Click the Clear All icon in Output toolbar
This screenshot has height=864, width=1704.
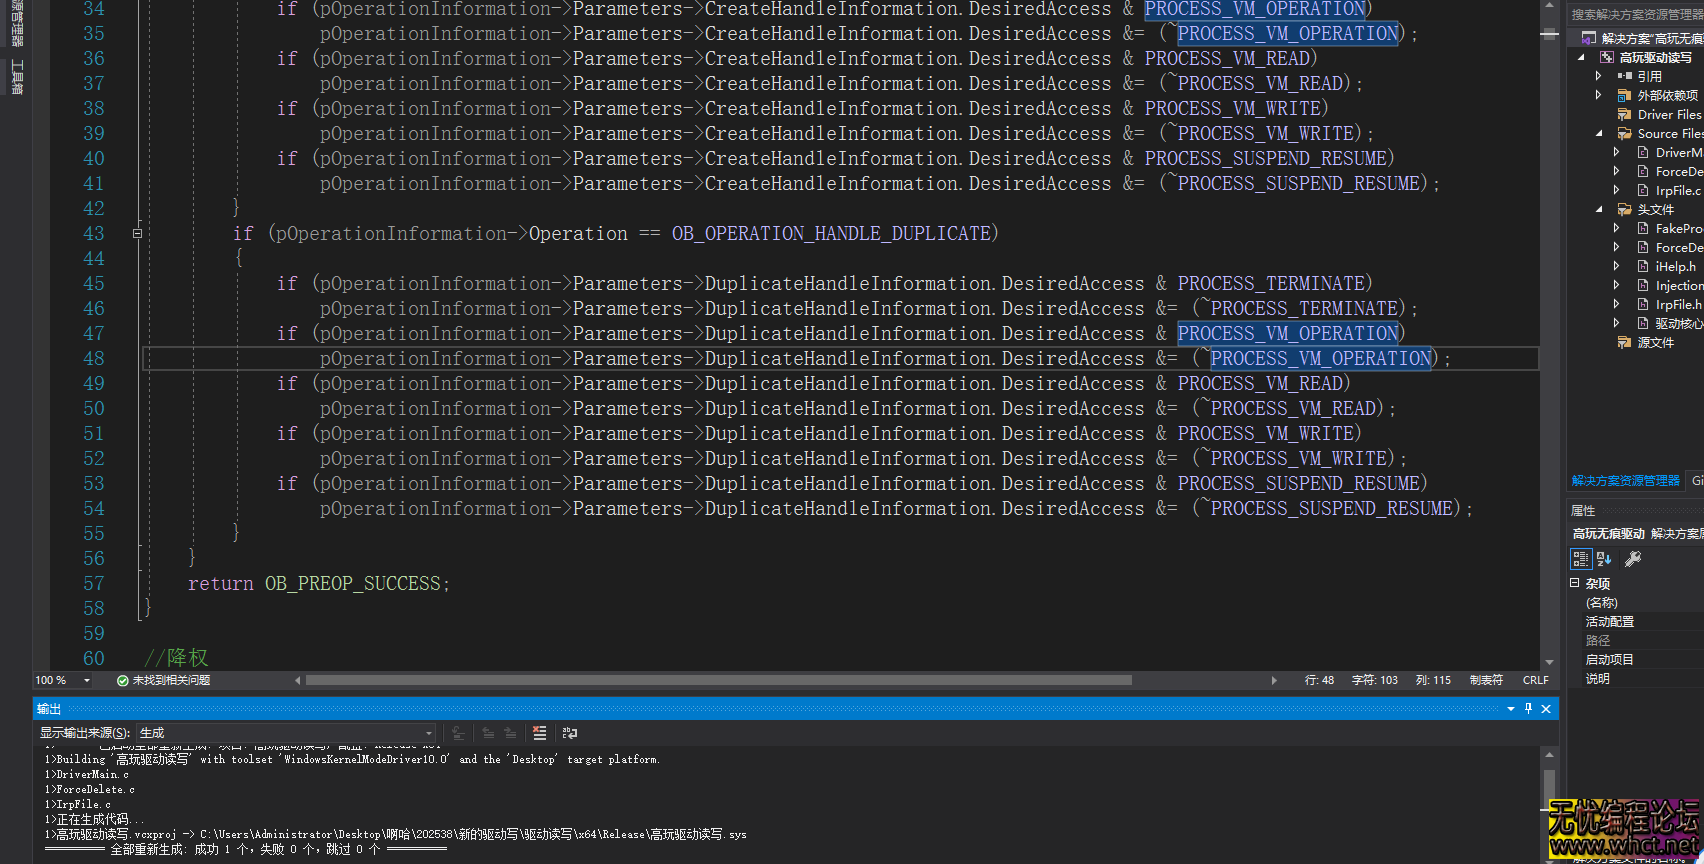540,733
